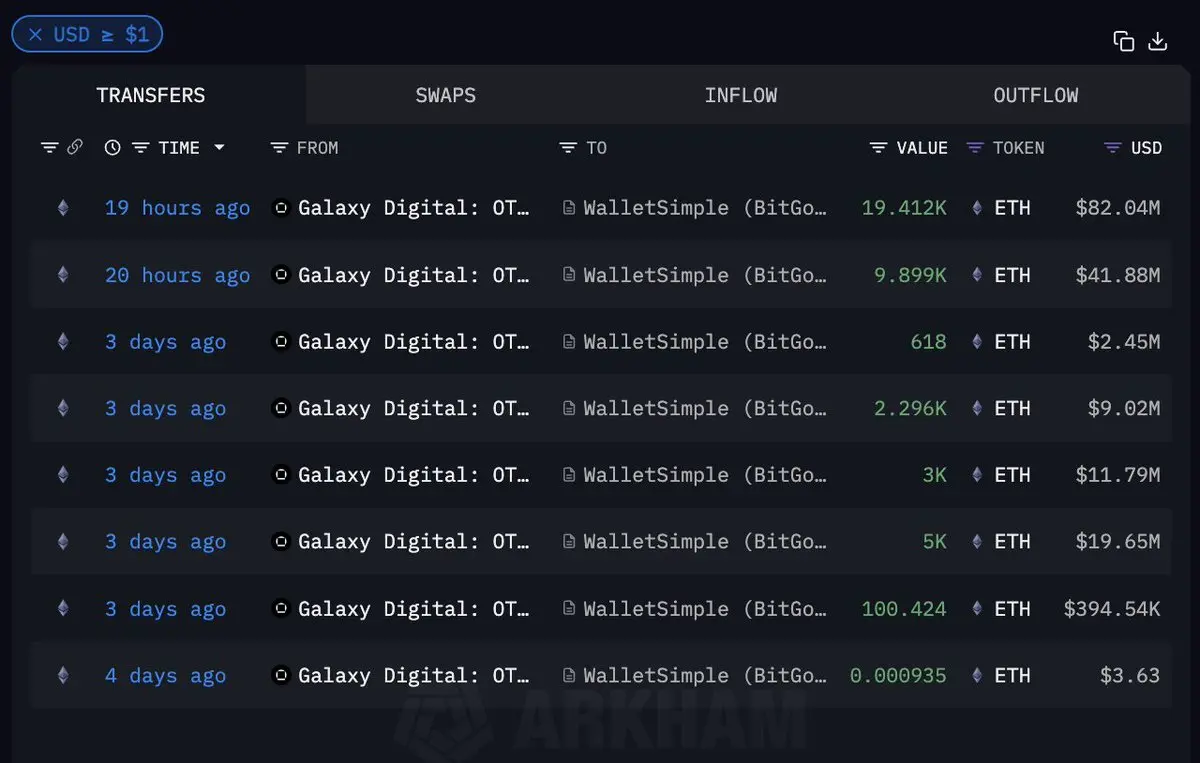Click the $11.79M USD amount
The image size is (1200, 763).
tap(1118, 475)
